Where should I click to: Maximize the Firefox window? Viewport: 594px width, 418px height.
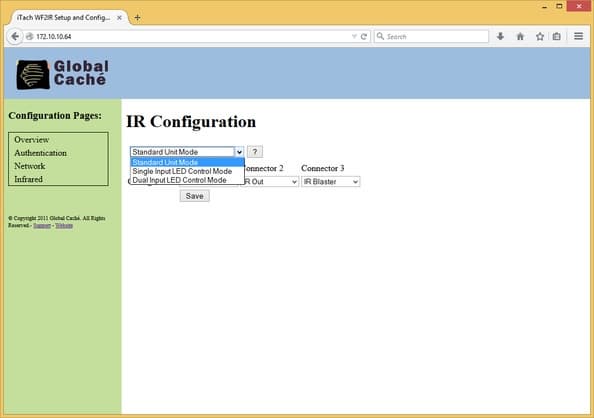(559, 6)
